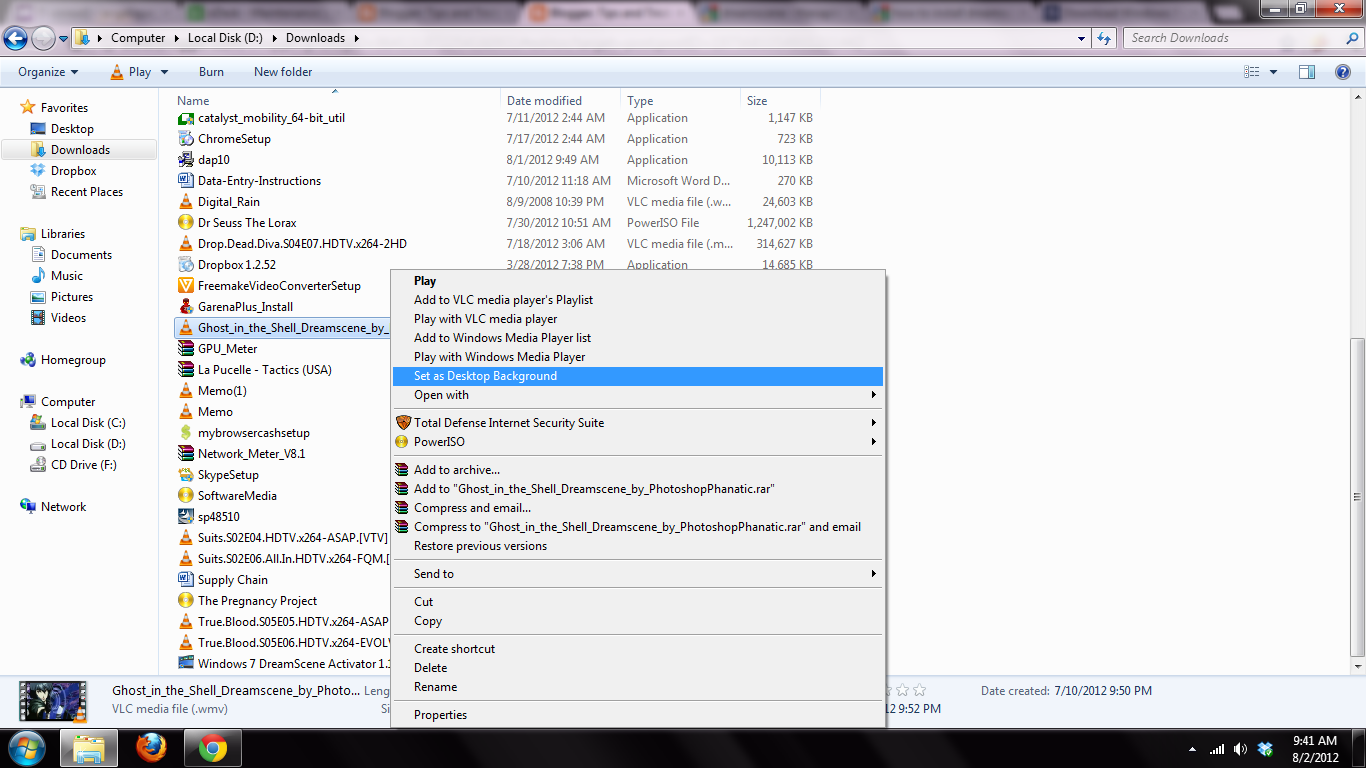Open the address bar history dropdown
The image size is (1366, 768).
[x=1082, y=38]
